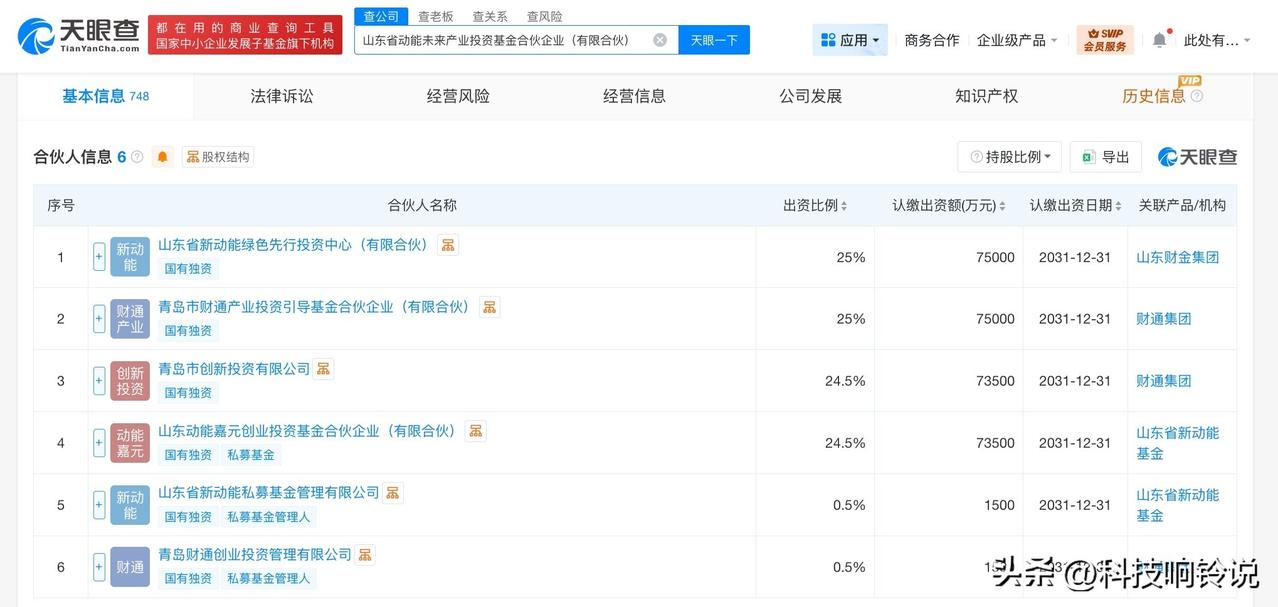Open the user account dropdown 此处有…
Screen dimensions: 1278x607
1217,40
